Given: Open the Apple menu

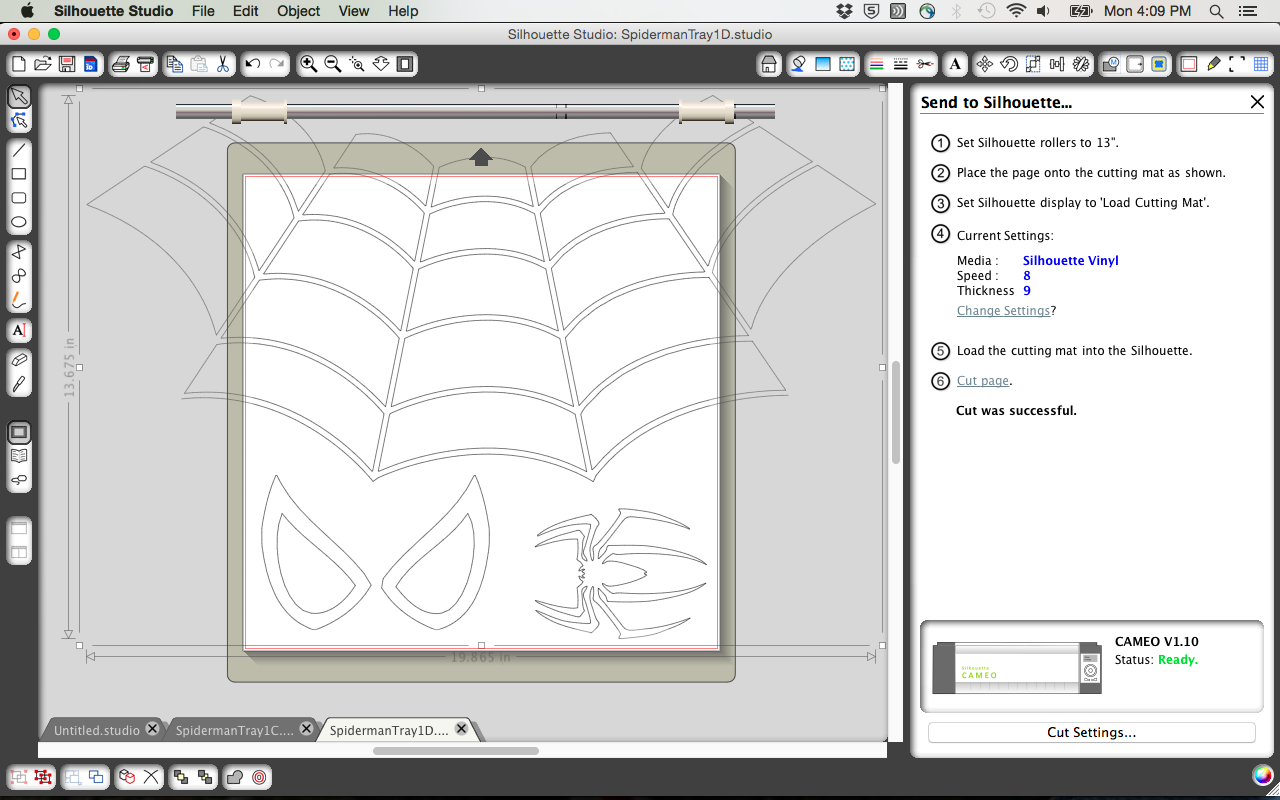Looking at the screenshot, I should point(27,11).
